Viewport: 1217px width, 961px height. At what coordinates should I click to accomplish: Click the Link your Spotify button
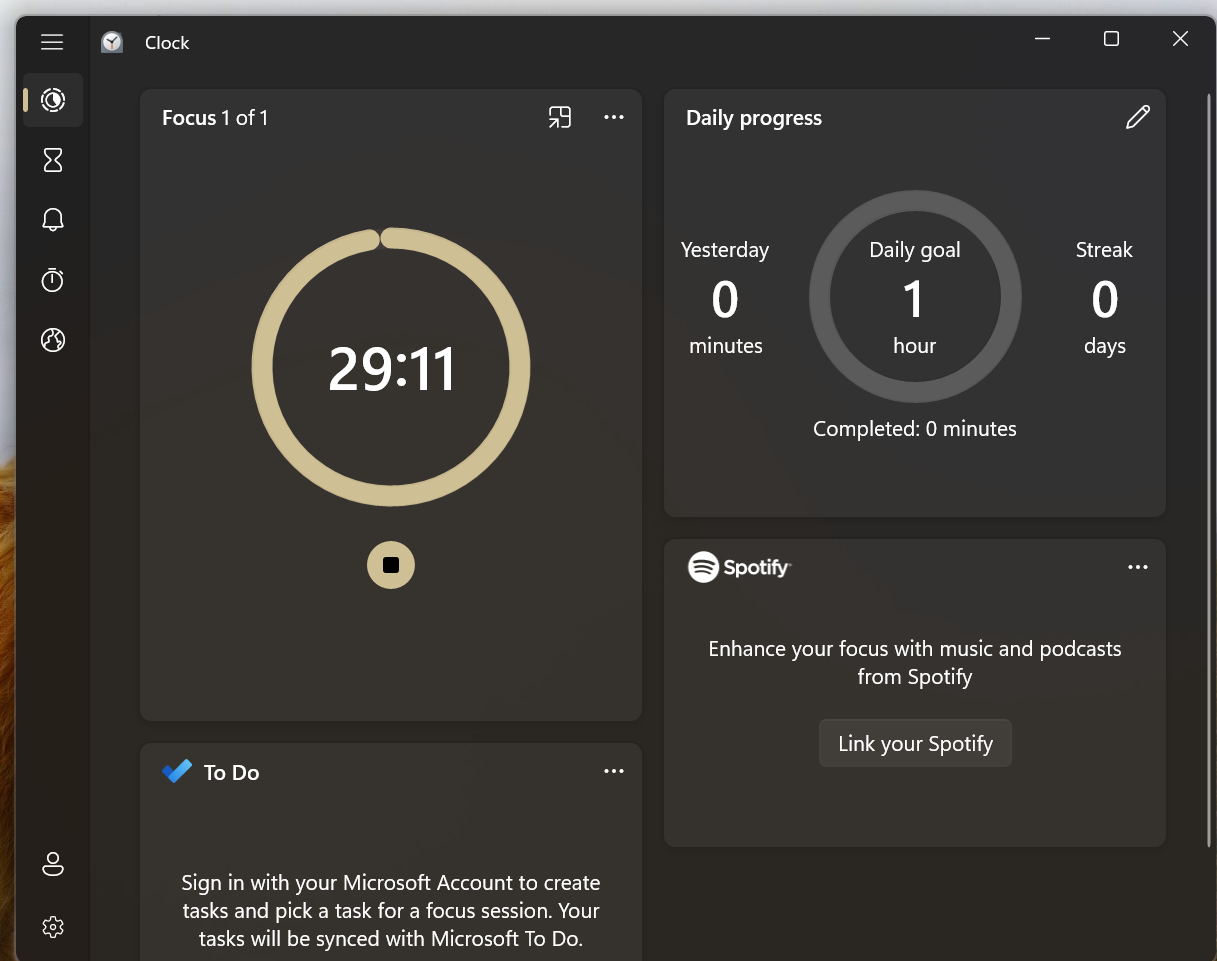(915, 744)
